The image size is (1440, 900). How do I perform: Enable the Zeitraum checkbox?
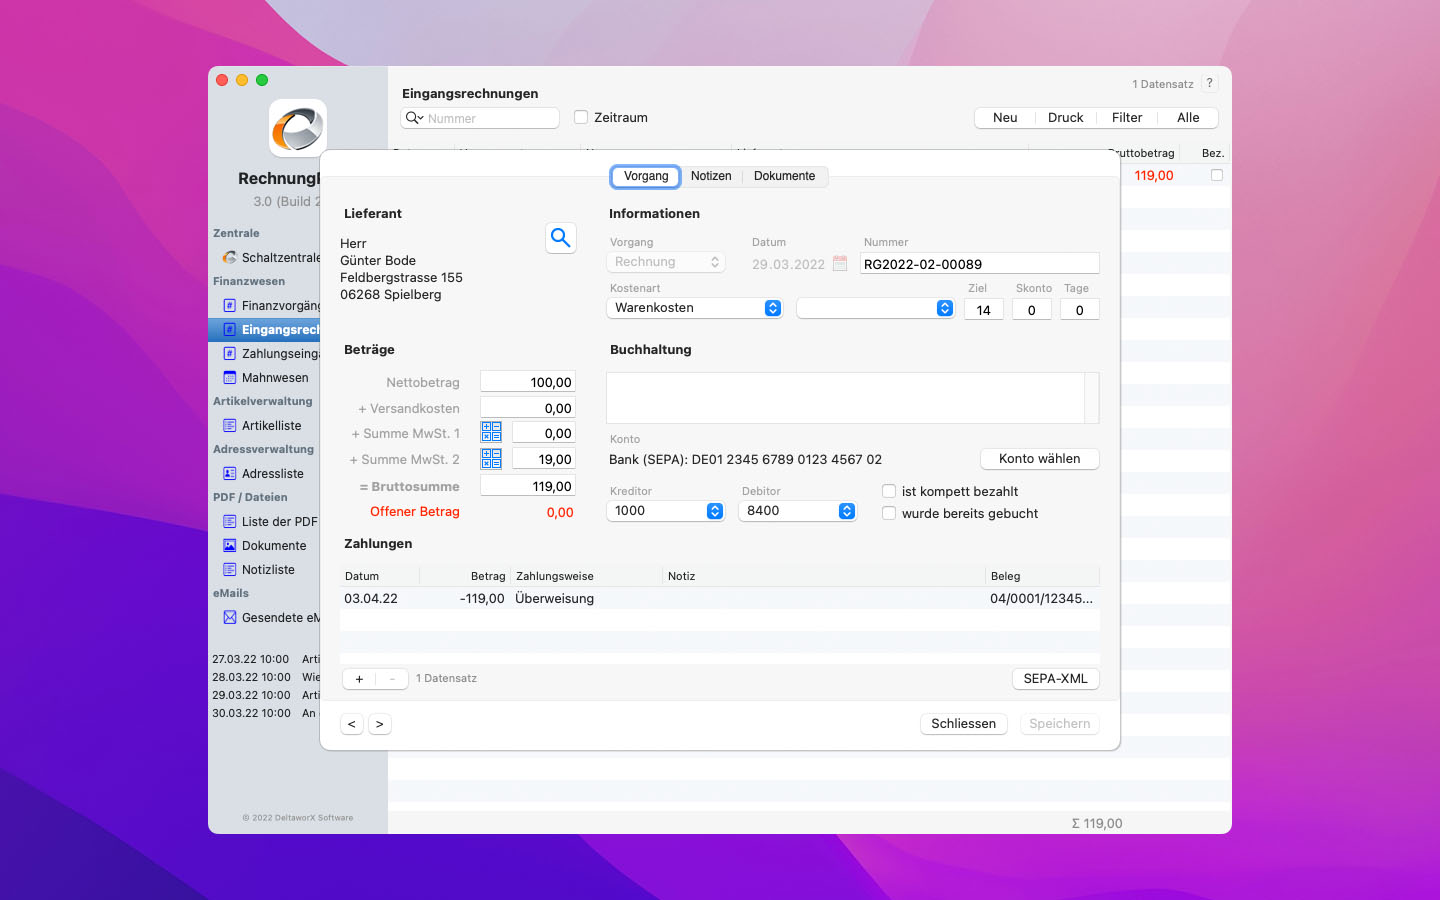click(x=581, y=117)
